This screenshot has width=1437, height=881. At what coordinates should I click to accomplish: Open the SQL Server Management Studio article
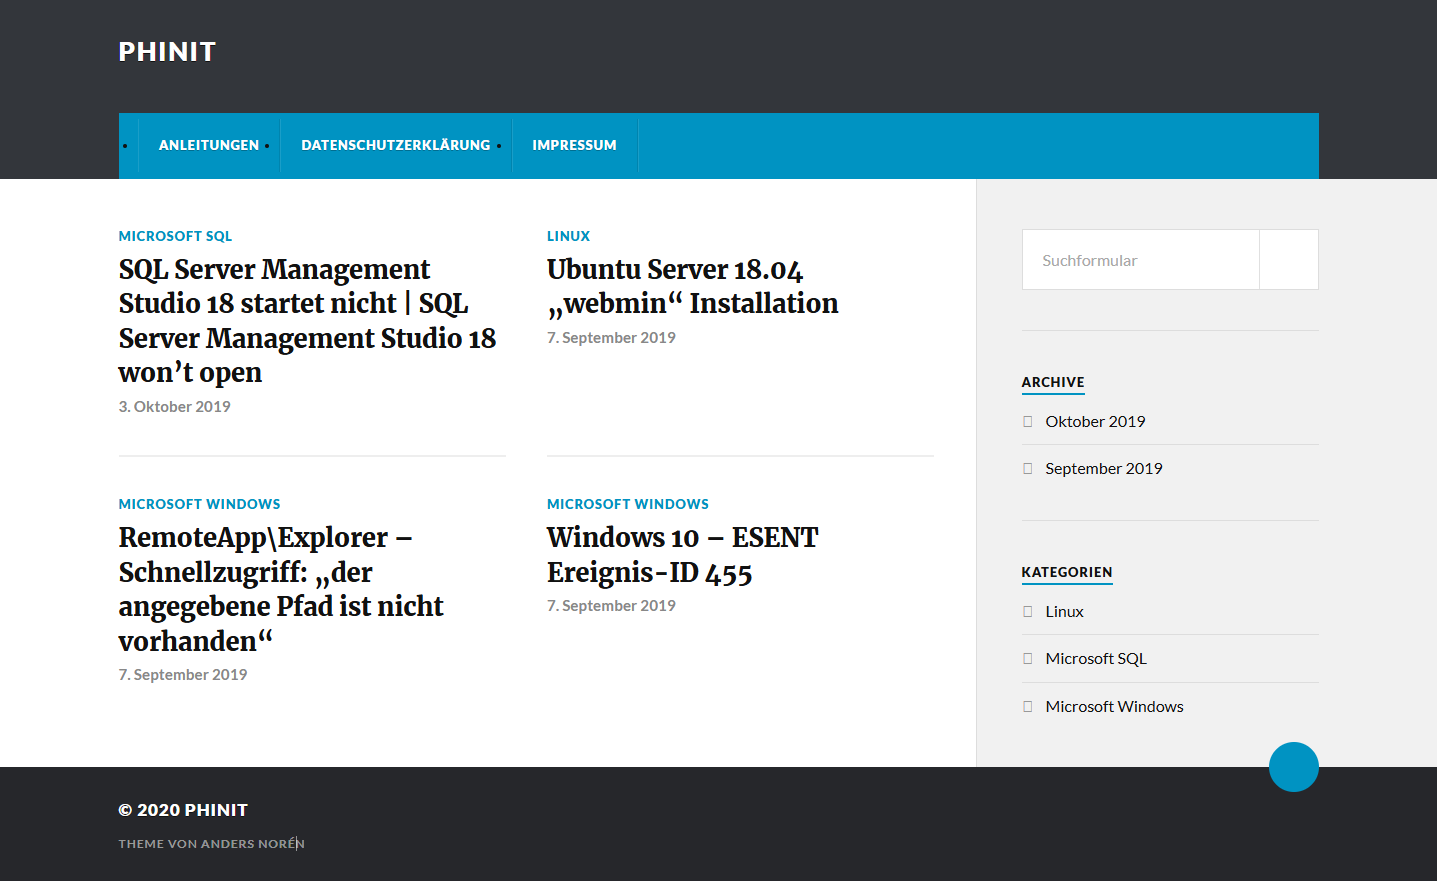coord(307,320)
